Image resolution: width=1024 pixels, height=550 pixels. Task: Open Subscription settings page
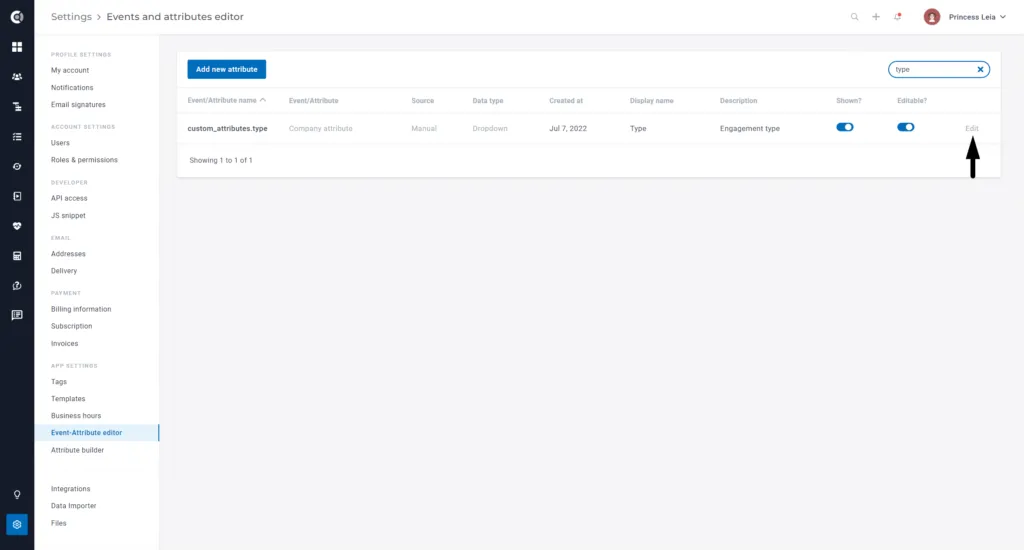pyautogui.click(x=71, y=326)
